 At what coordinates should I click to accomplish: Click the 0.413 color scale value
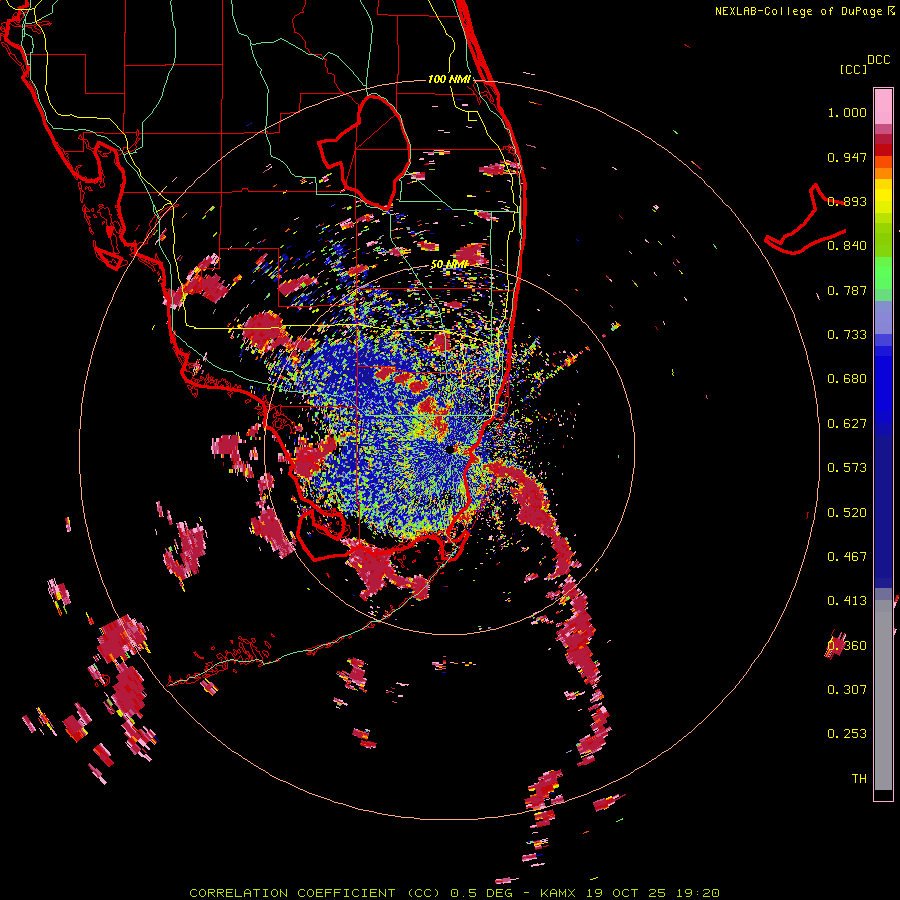tap(847, 601)
